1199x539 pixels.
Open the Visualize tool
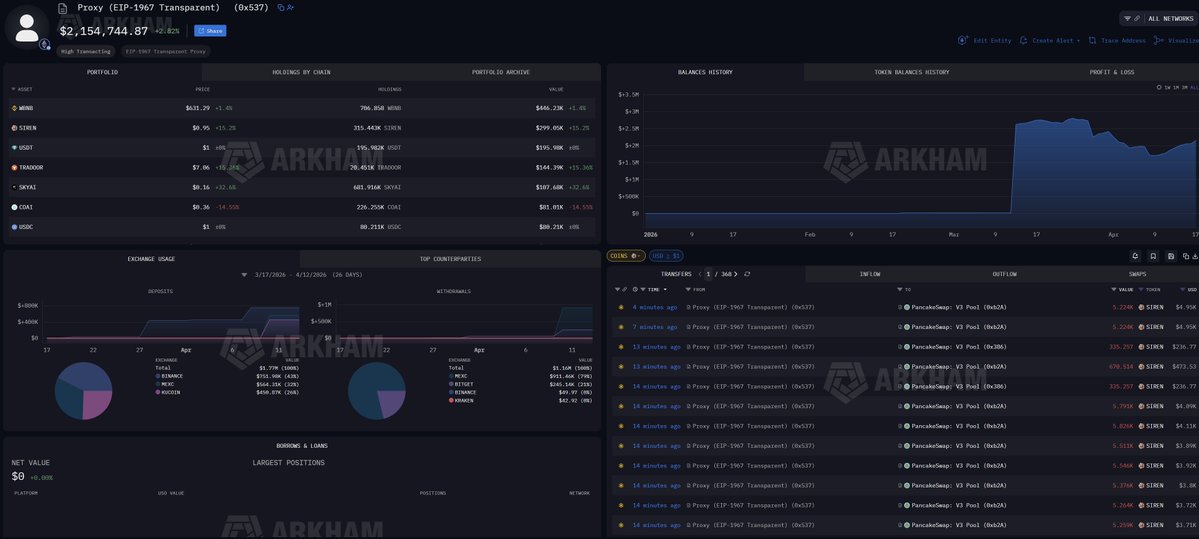point(1178,41)
